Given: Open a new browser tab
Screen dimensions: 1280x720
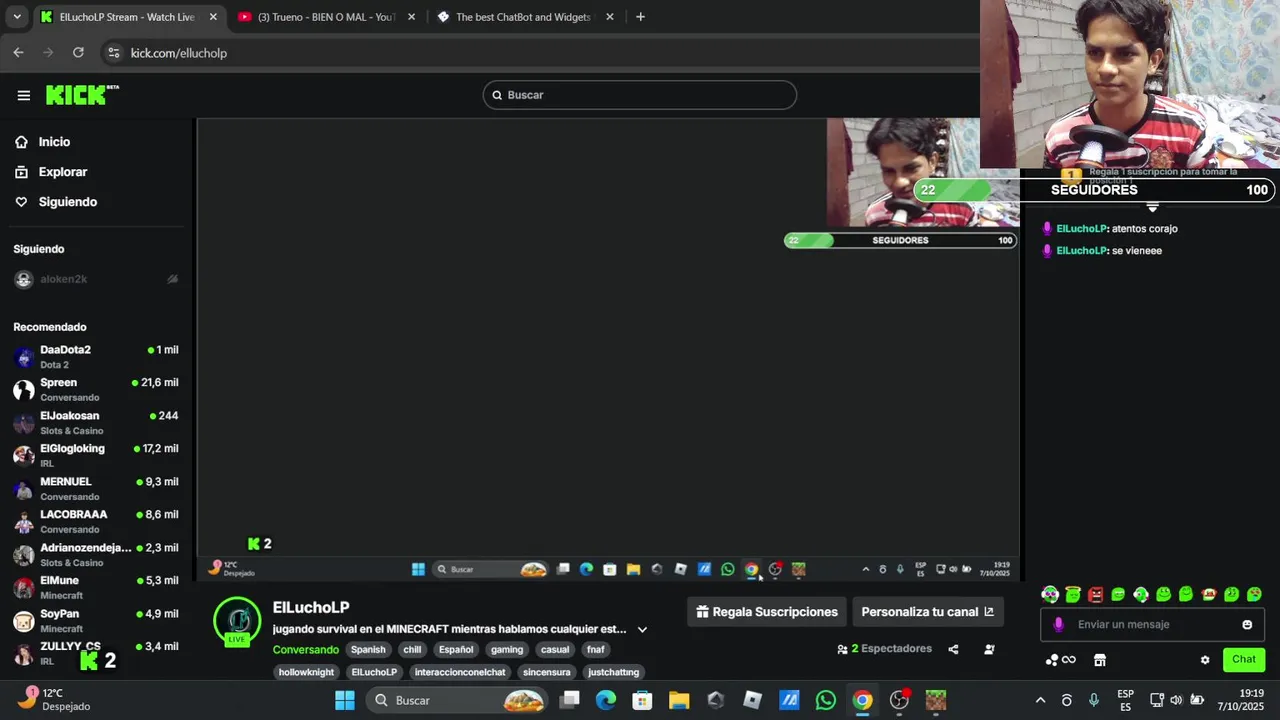Looking at the screenshot, I should [640, 17].
